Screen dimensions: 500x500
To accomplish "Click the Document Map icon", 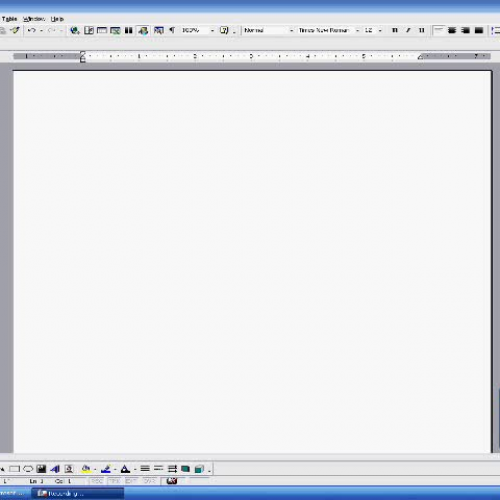I will [x=159, y=30].
